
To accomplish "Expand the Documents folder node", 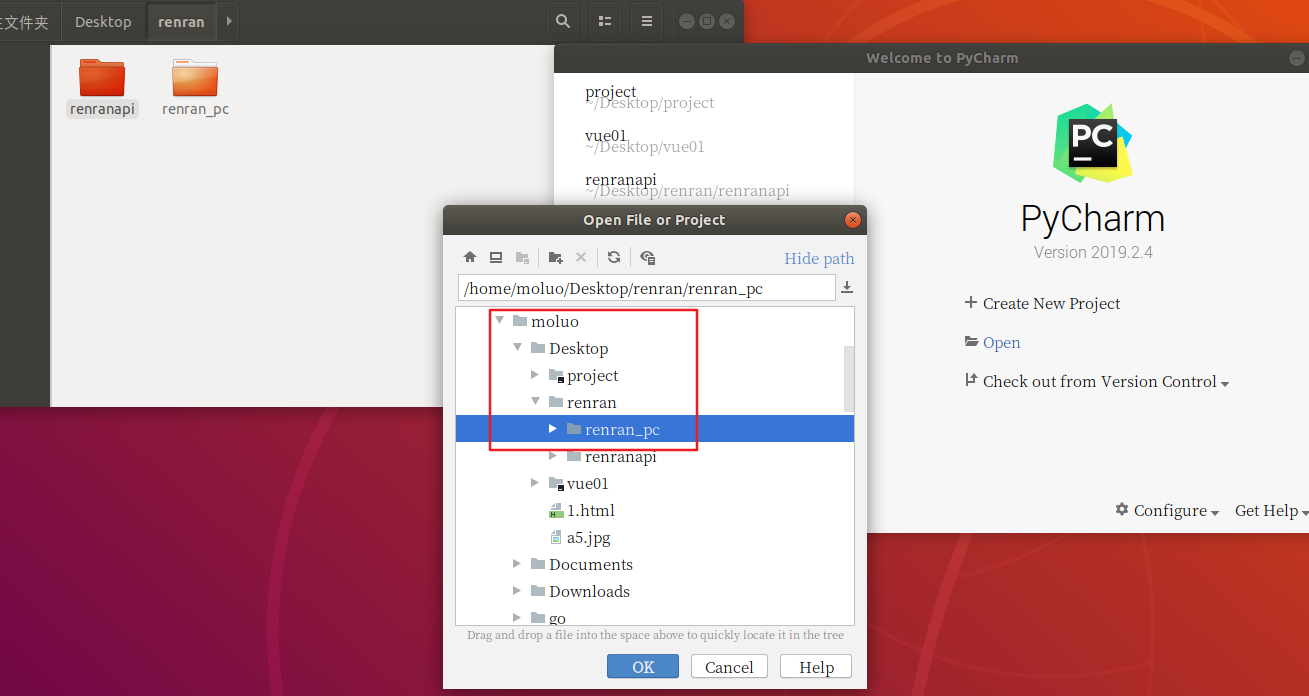I will click(517, 564).
